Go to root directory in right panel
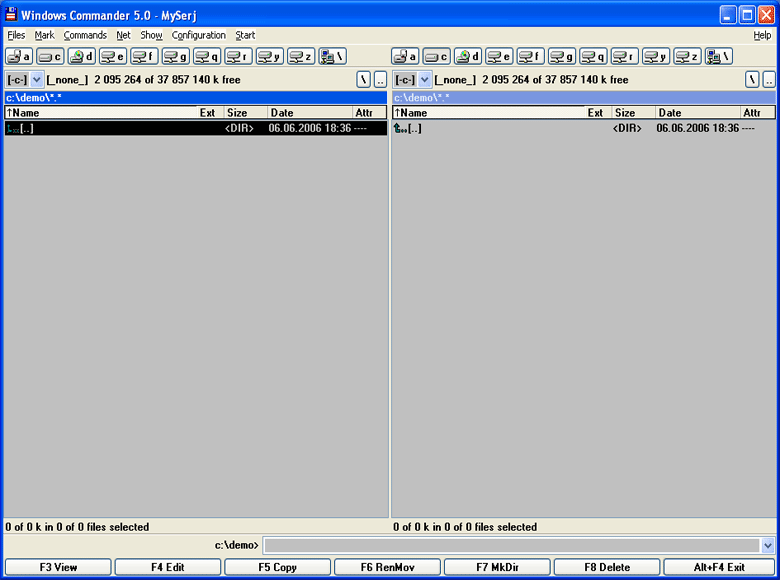The image size is (780, 580). [751, 80]
